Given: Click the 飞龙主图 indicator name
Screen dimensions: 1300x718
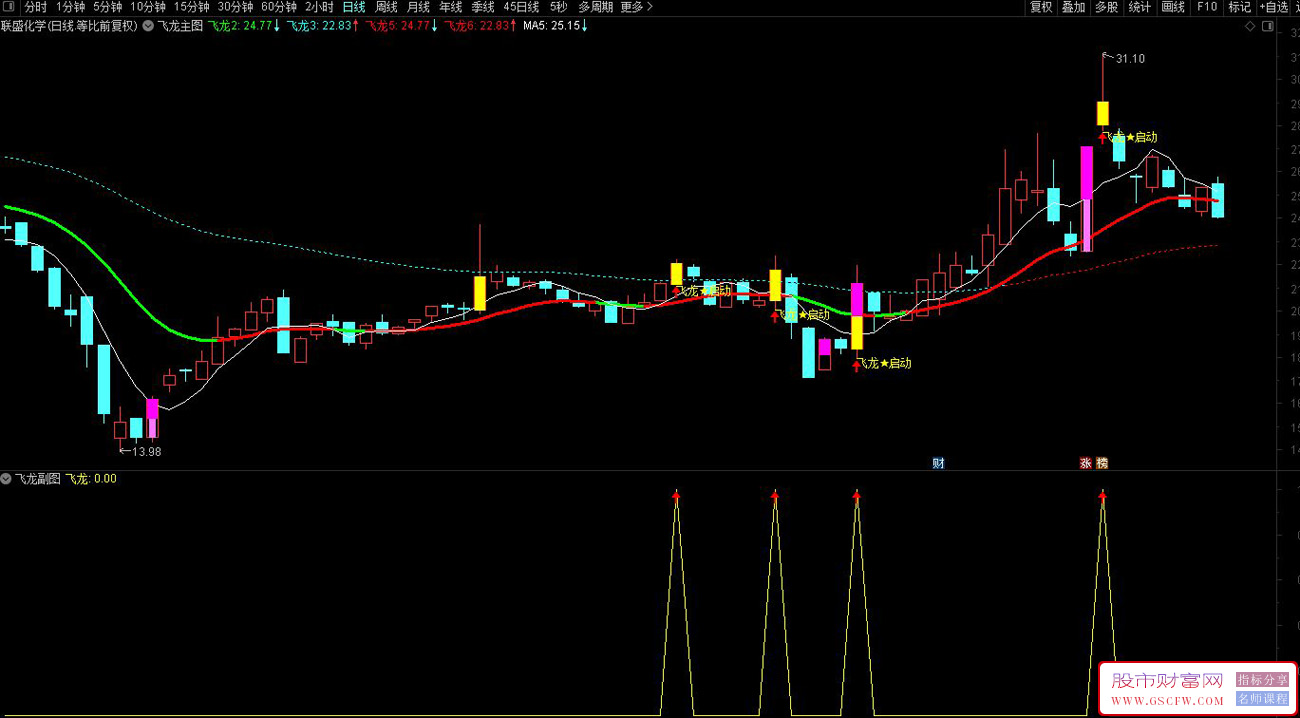Looking at the screenshot, I should tap(180, 27).
